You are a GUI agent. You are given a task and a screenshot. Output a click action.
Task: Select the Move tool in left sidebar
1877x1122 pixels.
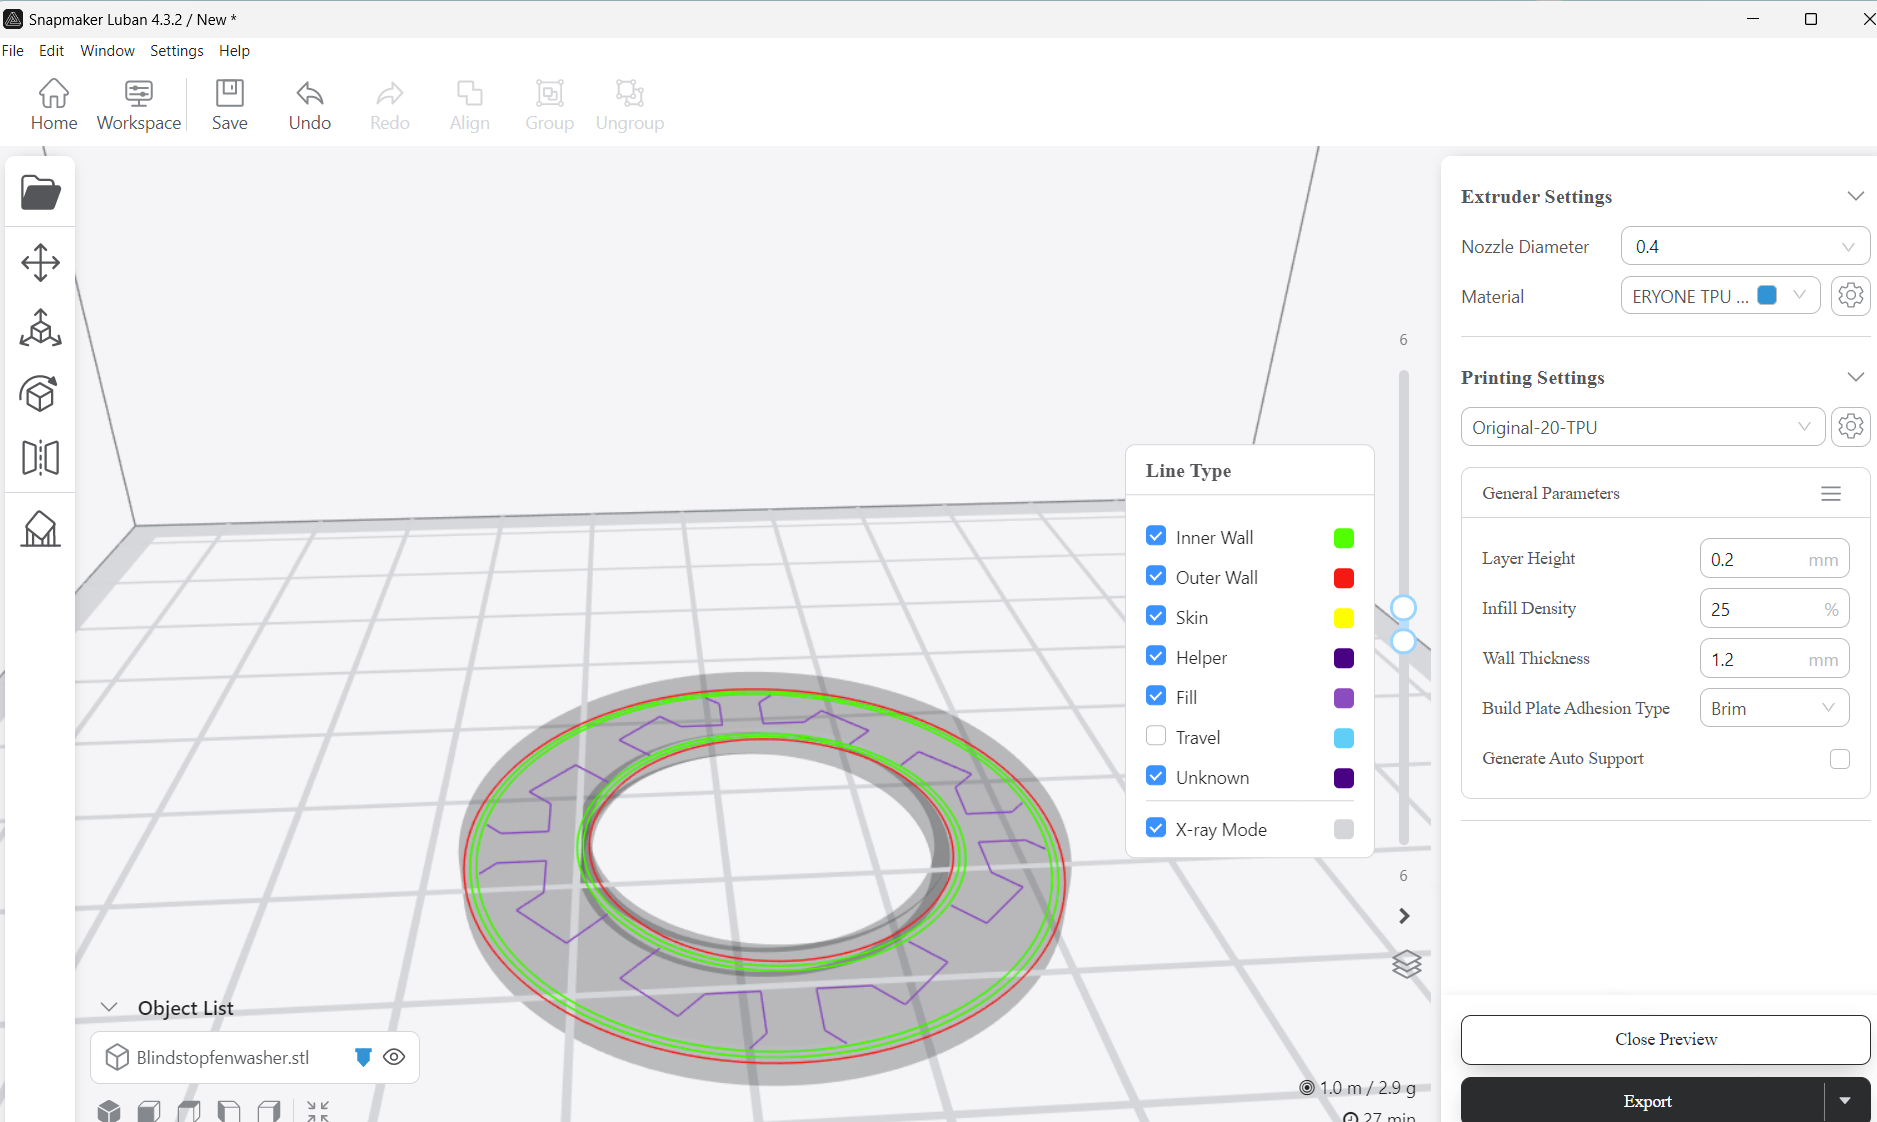40,263
